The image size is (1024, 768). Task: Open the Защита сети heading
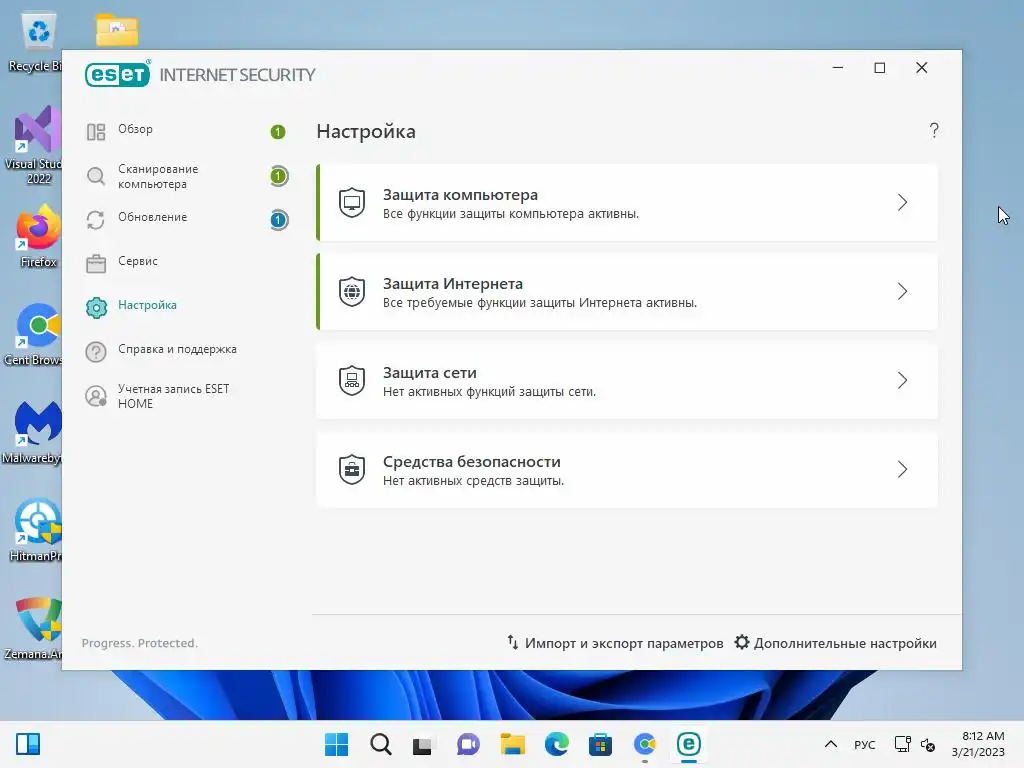430,372
